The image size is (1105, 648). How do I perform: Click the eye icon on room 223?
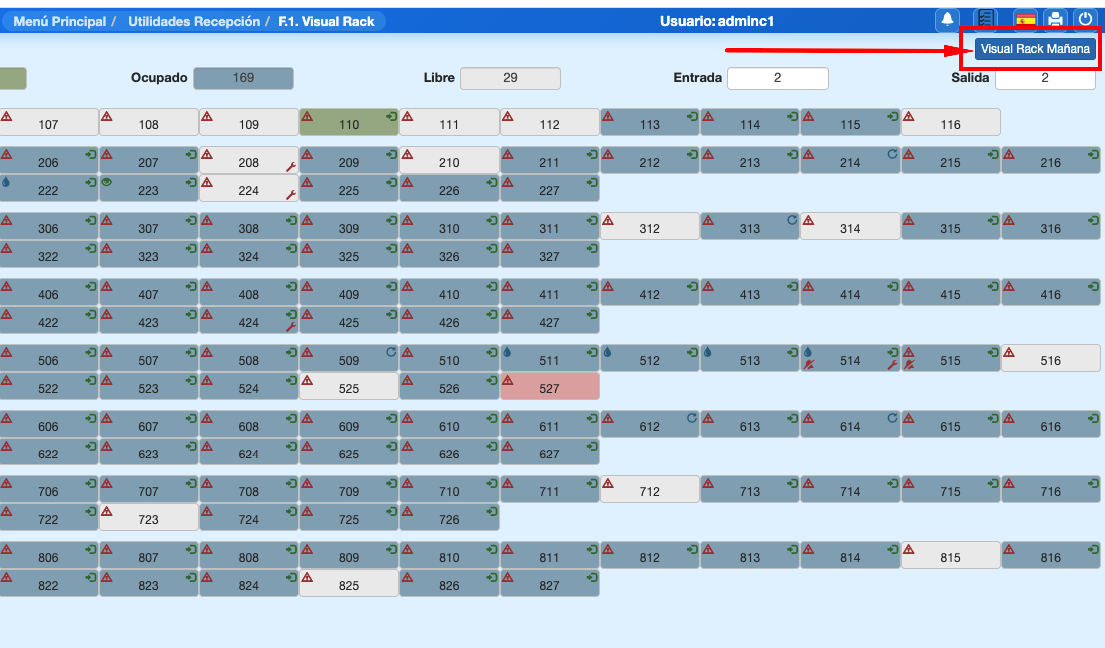(x=107, y=182)
